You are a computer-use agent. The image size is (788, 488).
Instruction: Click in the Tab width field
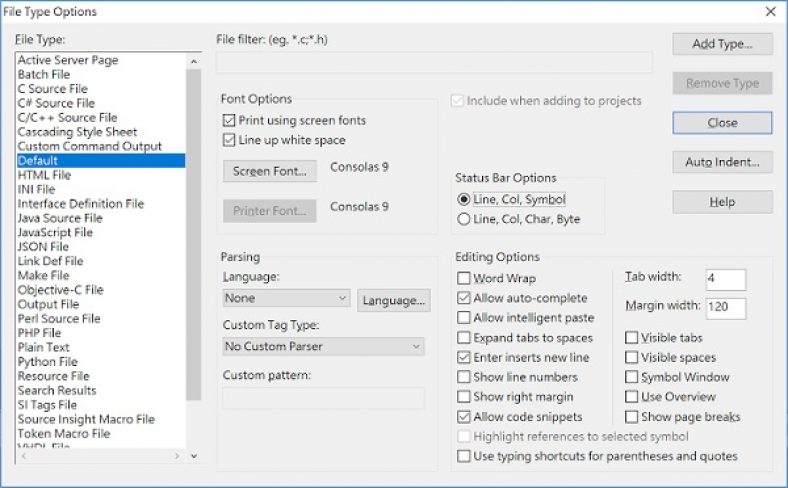[725, 279]
